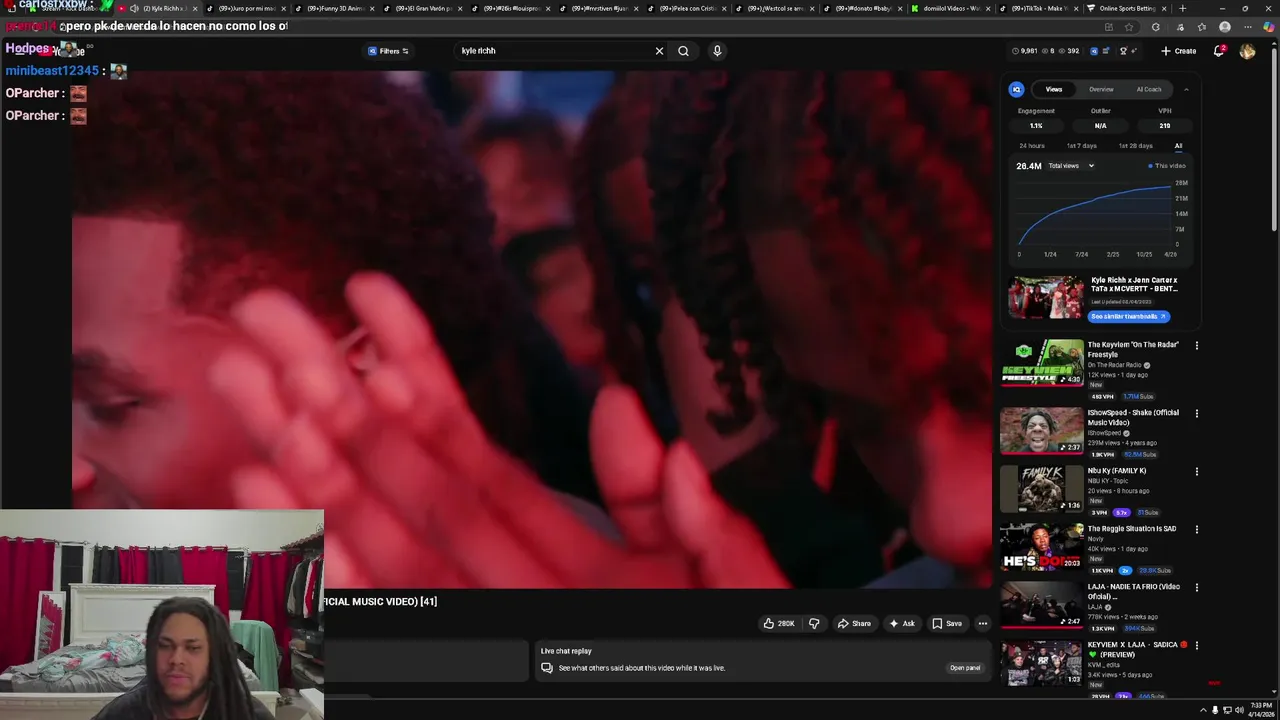Image resolution: width=1280 pixels, height=720 pixels.
Task: Select the 1st 7 days time range
Action: (1081, 146)
